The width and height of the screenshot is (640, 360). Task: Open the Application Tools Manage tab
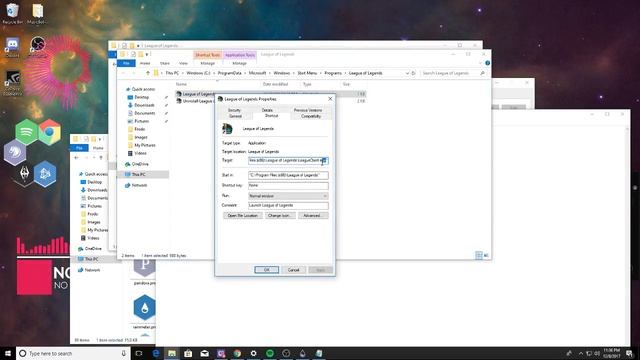(239, 63)
